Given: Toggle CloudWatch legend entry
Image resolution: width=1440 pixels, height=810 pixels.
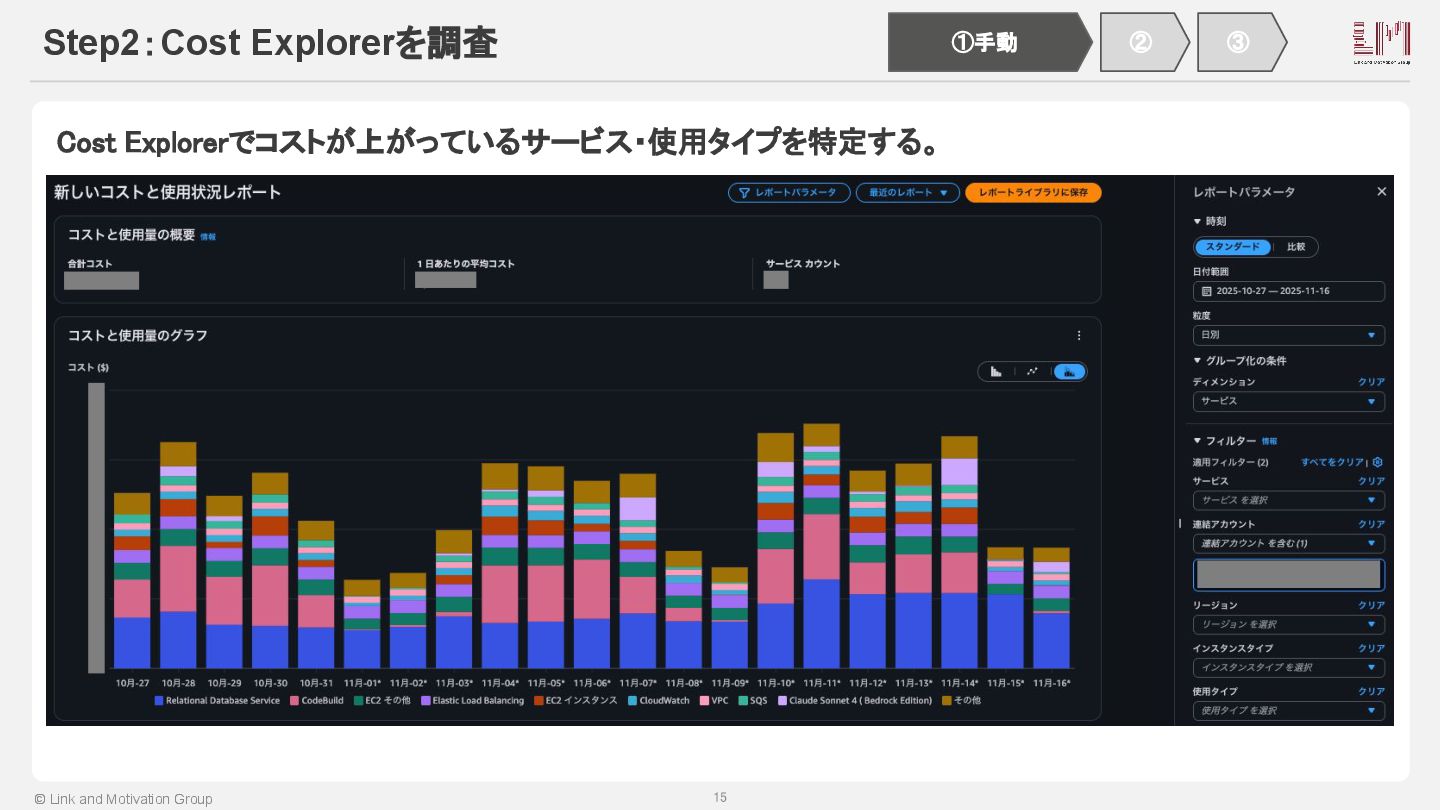Looking at the screenshot, I should (659, 701).
